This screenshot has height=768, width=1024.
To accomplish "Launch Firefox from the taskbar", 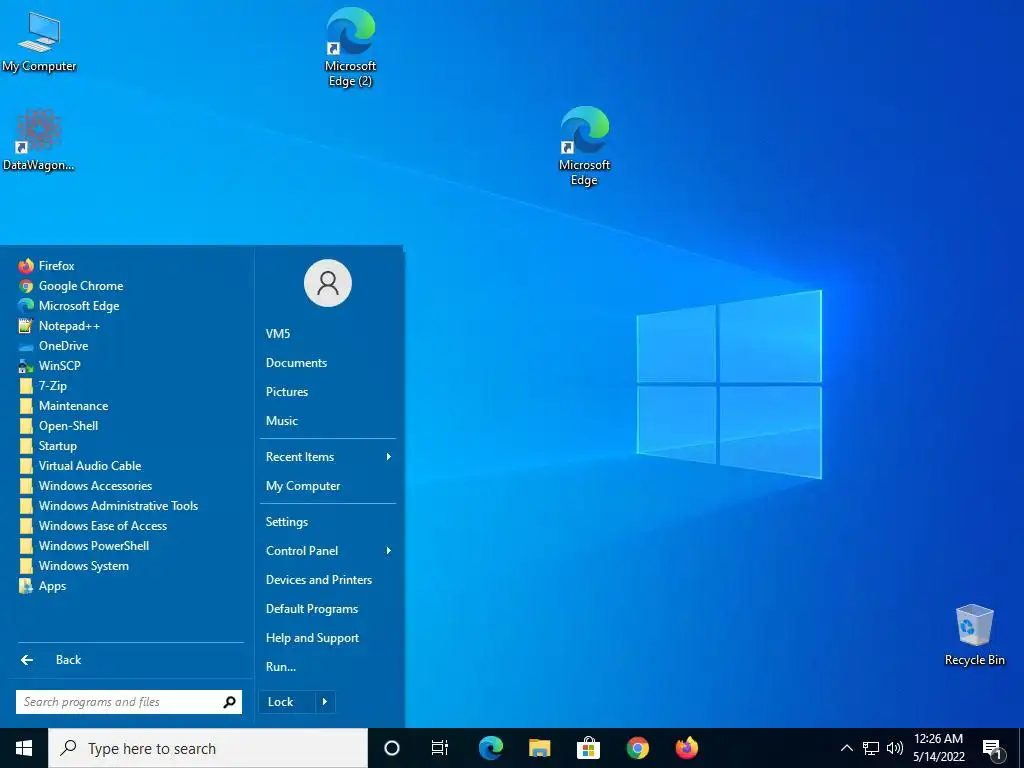I will click(x=686, y=748).
